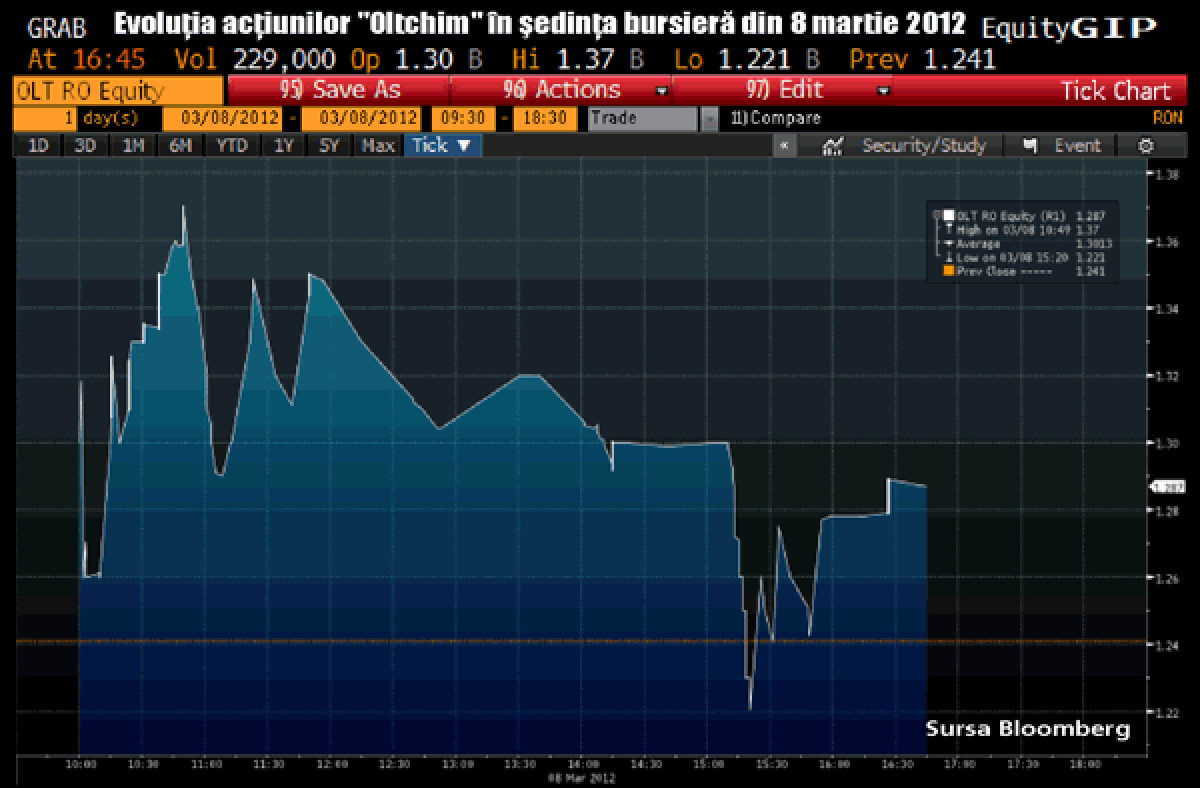Screen dimensions: 1200x788
Task: Click the Op 1.30 opening price
Action: [403, 59]
